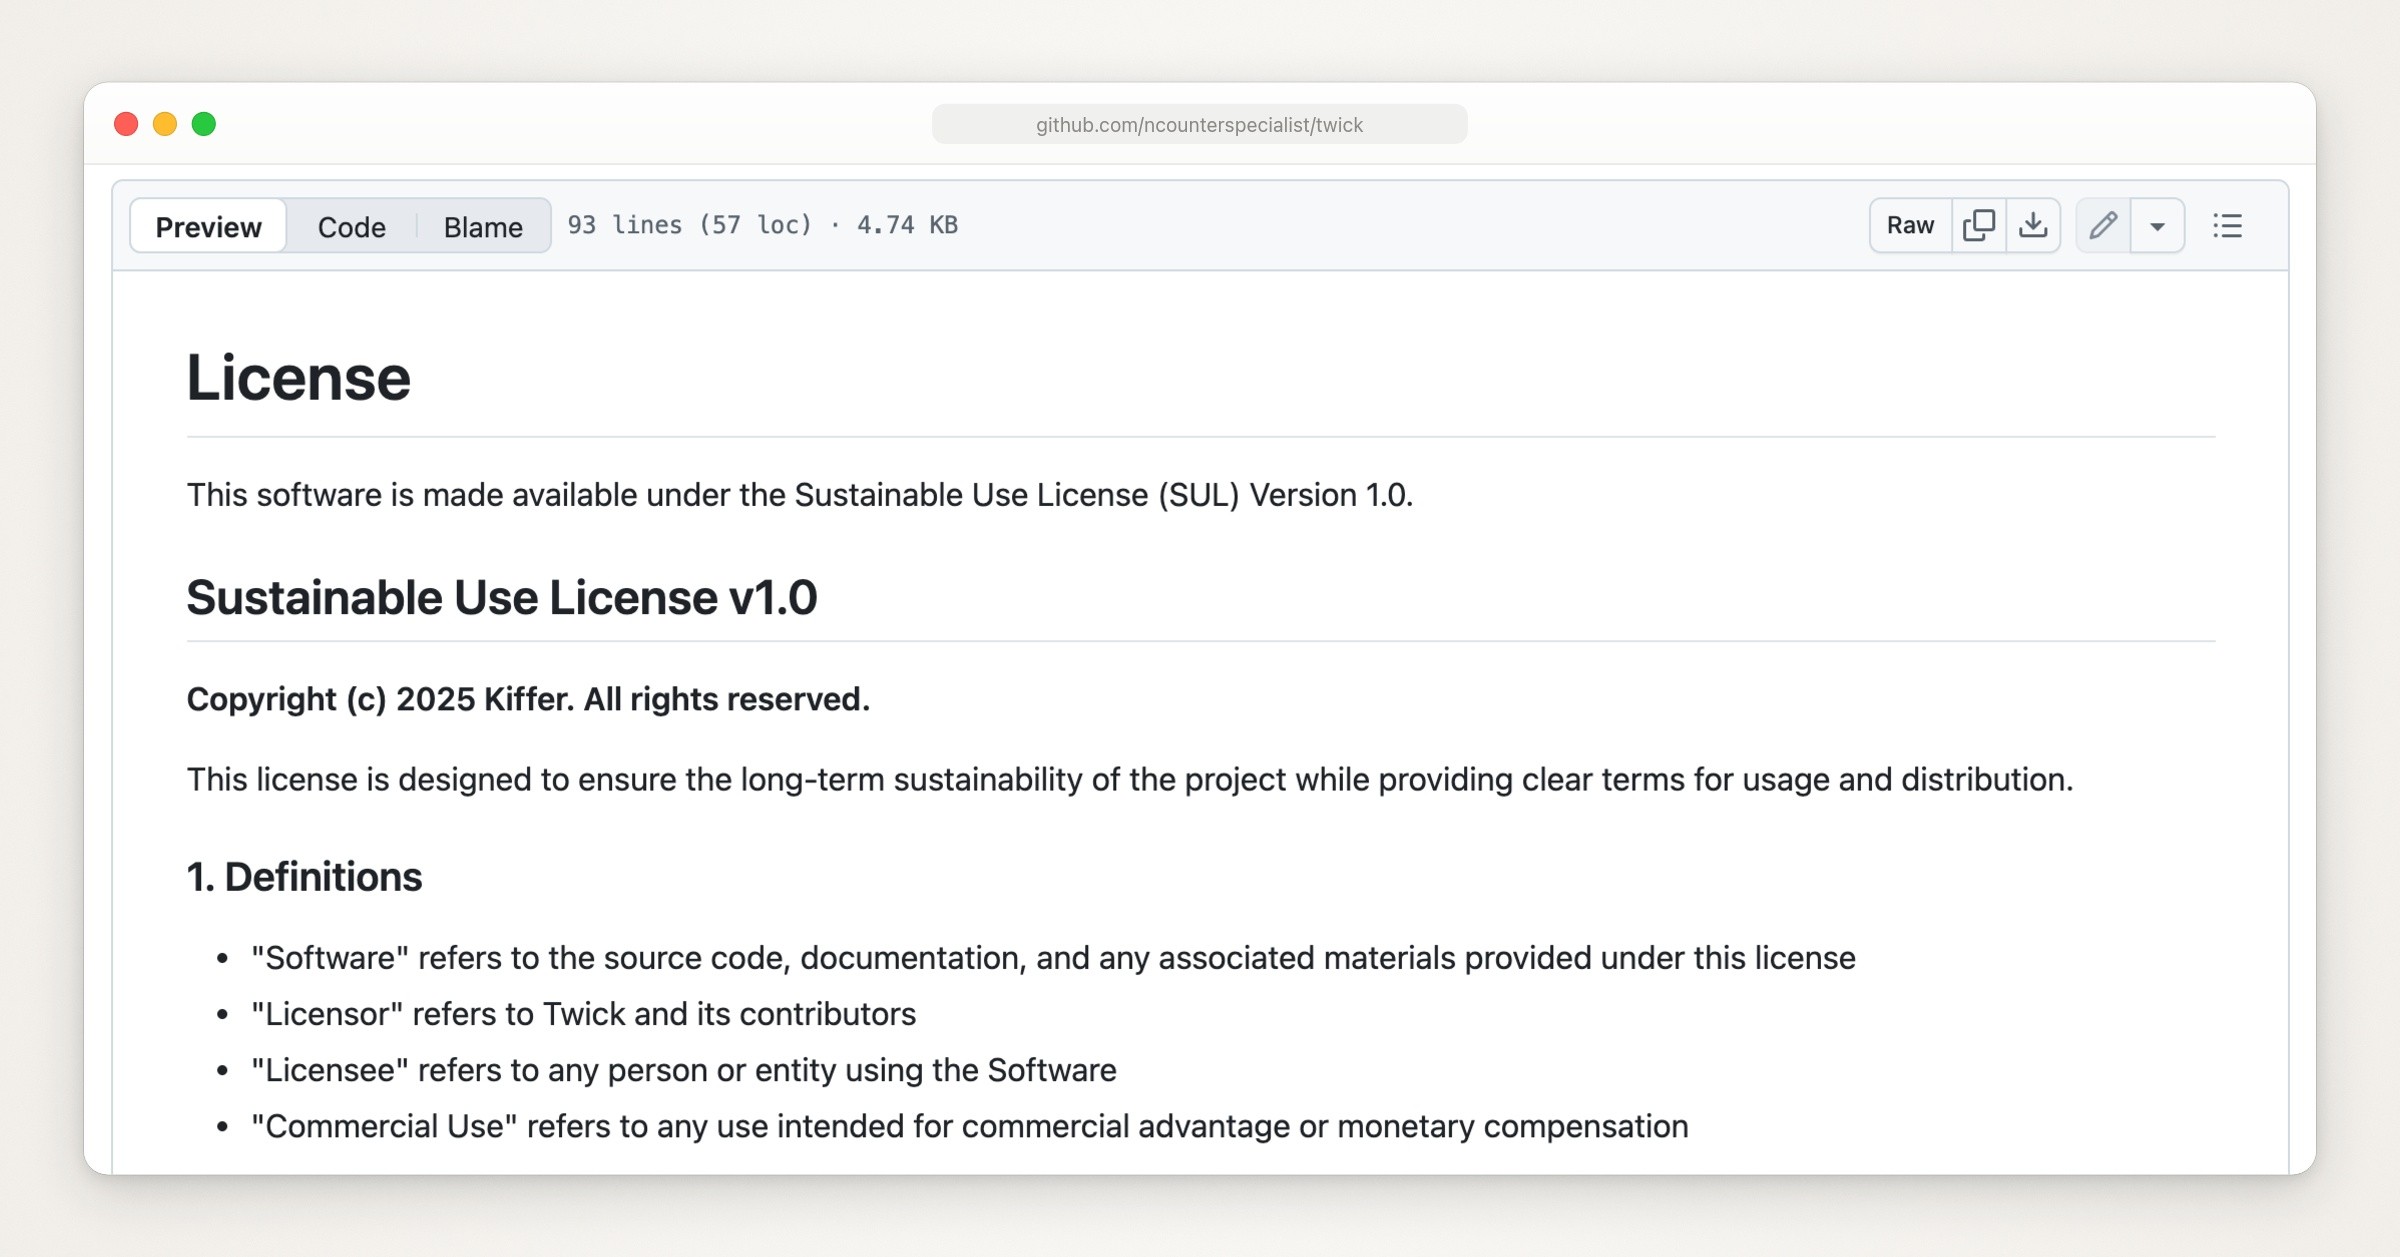Close window with red button
Screen dimensions: 2400x1257
click(126, 124)
